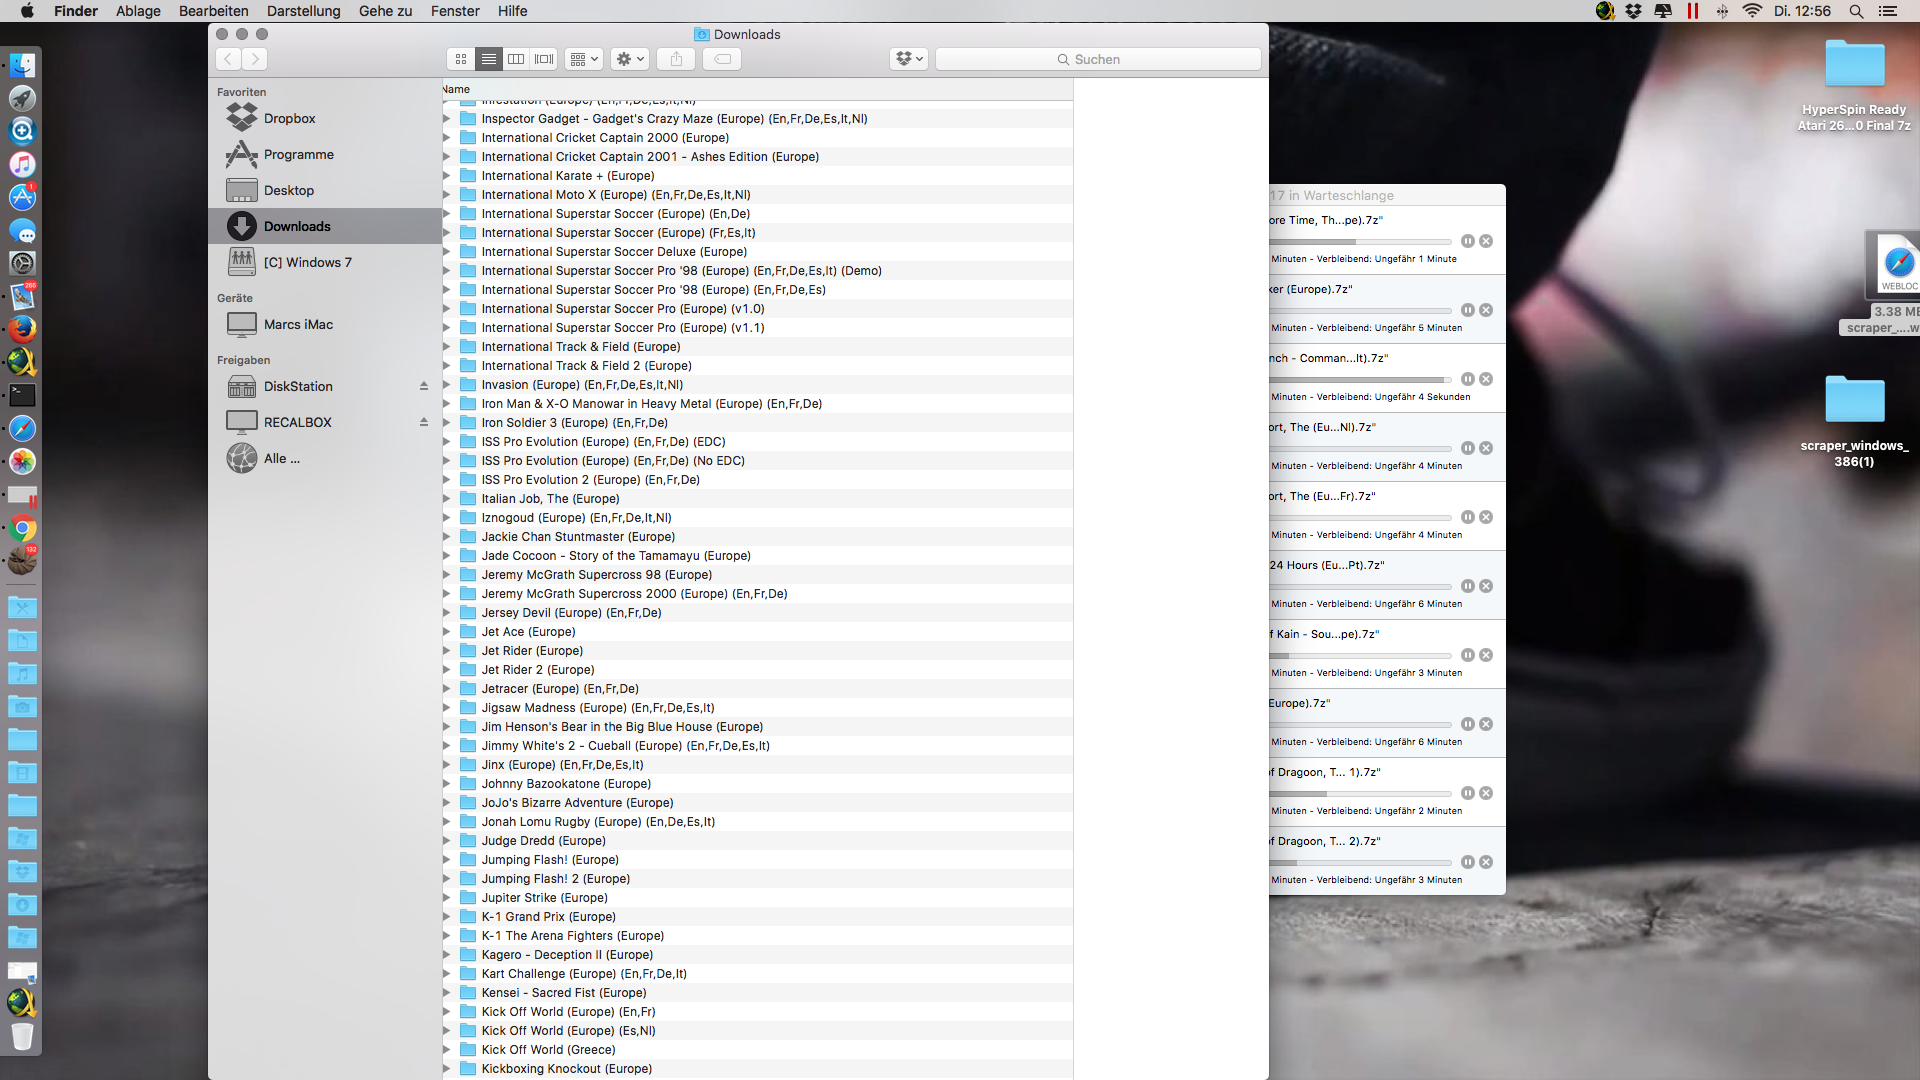Click the tag/label button in toolbar
Image resolution: width=1920 pixels, height=1080 pixels.
tap(723, 58)
